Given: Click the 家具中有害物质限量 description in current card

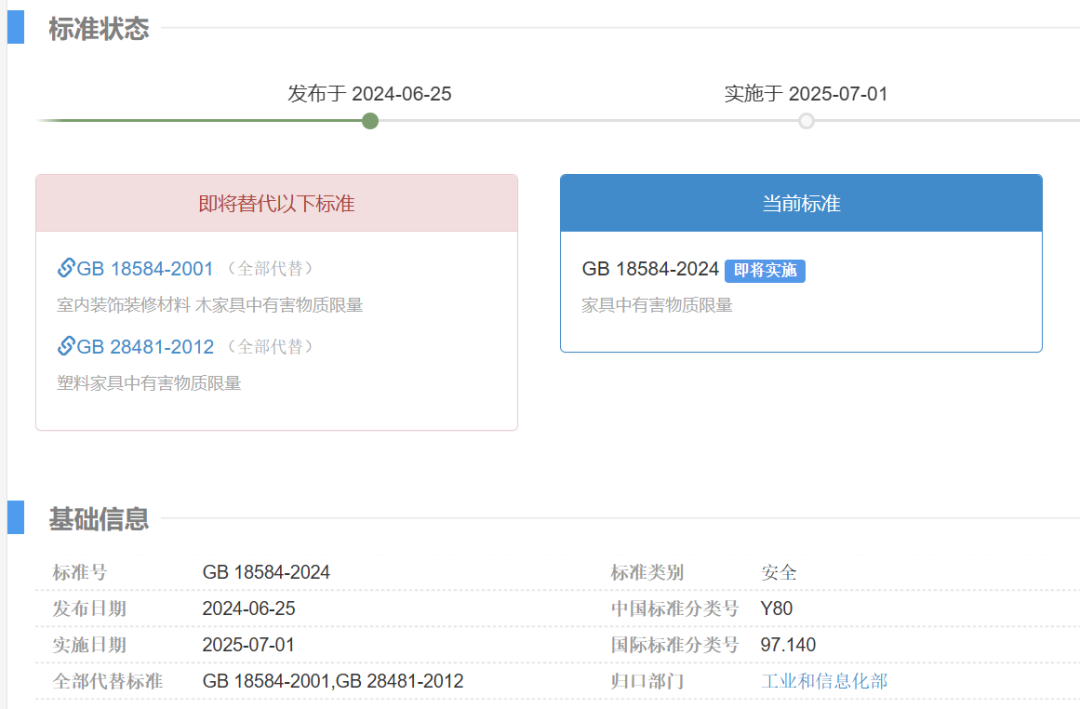Looking at the screenshot, I should pos(657,305).
